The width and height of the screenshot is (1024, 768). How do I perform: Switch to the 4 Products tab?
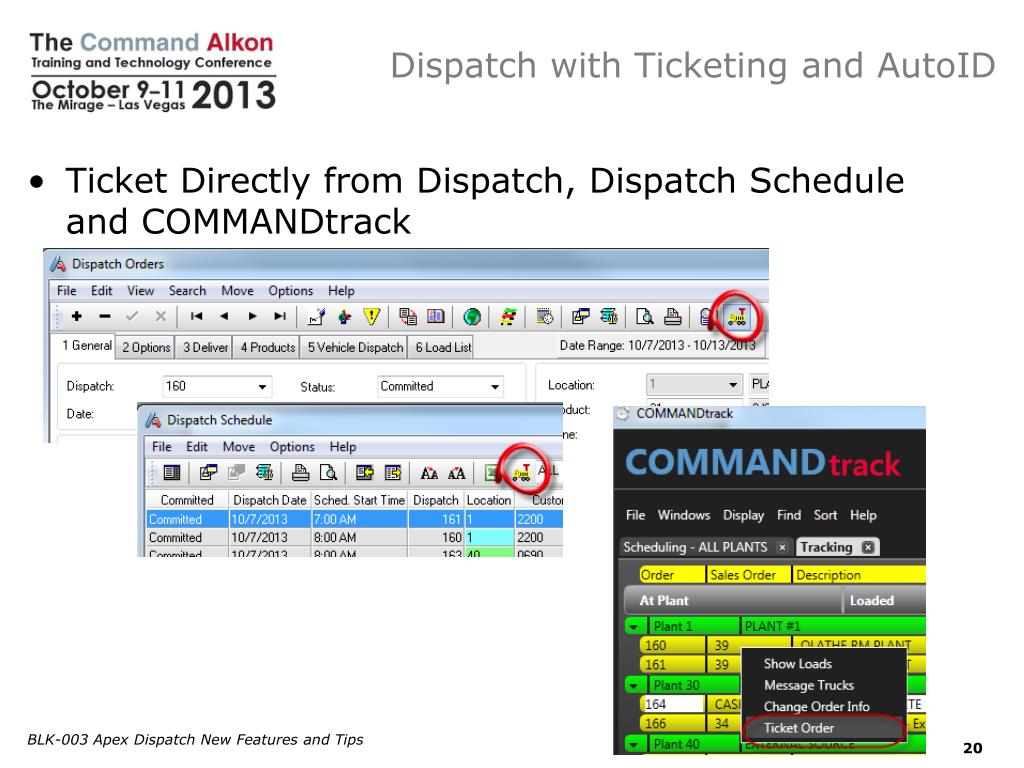point(268,347)
